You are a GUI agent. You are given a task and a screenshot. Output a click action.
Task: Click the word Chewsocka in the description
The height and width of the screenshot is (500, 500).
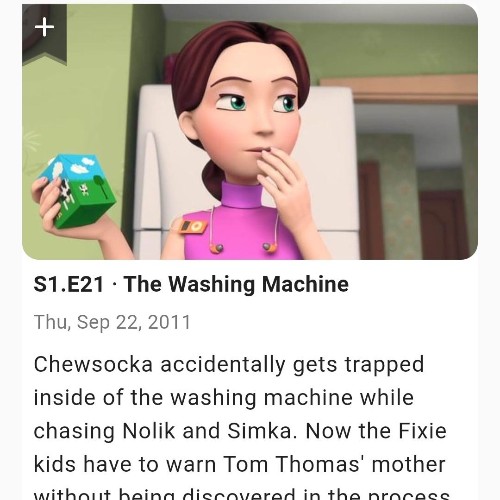93,364
